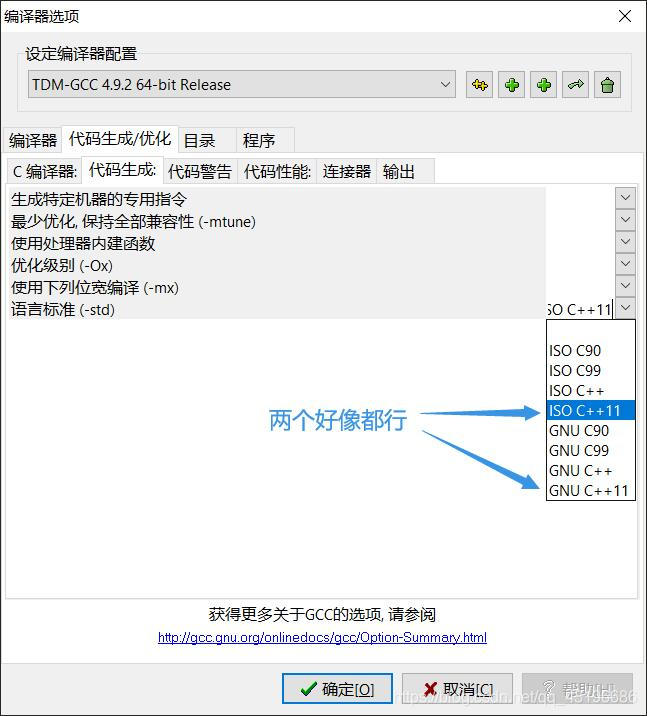Switch to the 编译器 tab
Screen dimensions: 647x716
pyautogui.click(x=32, y=140)
